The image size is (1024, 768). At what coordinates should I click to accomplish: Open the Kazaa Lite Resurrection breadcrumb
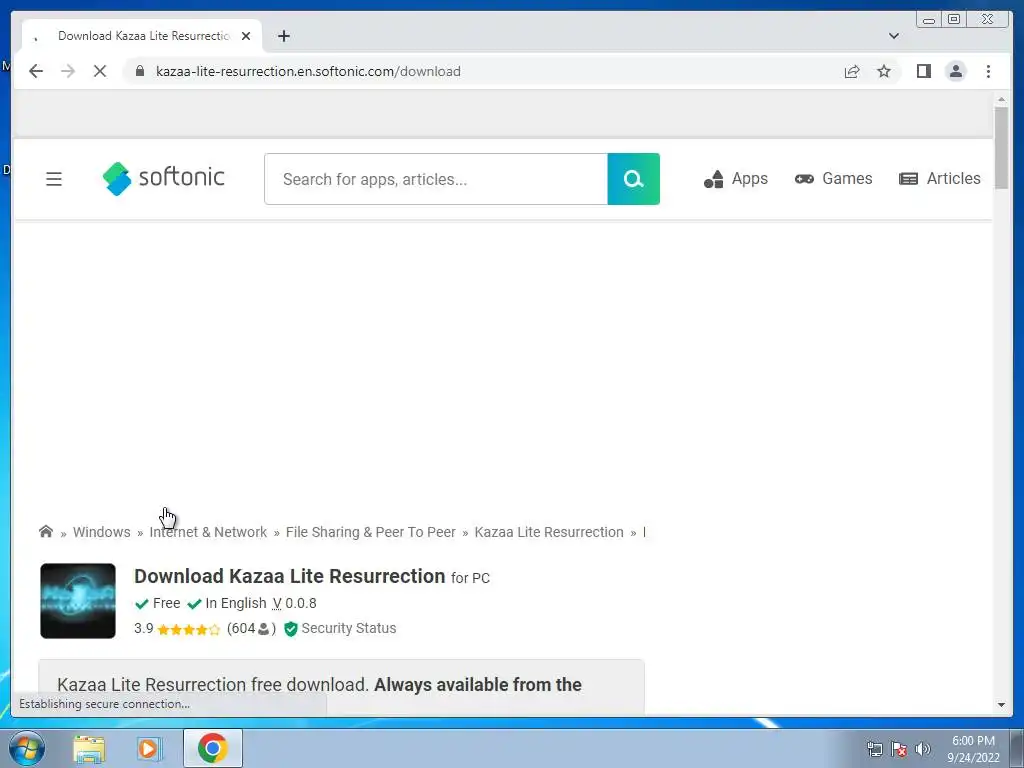click(x=549, y=532)
